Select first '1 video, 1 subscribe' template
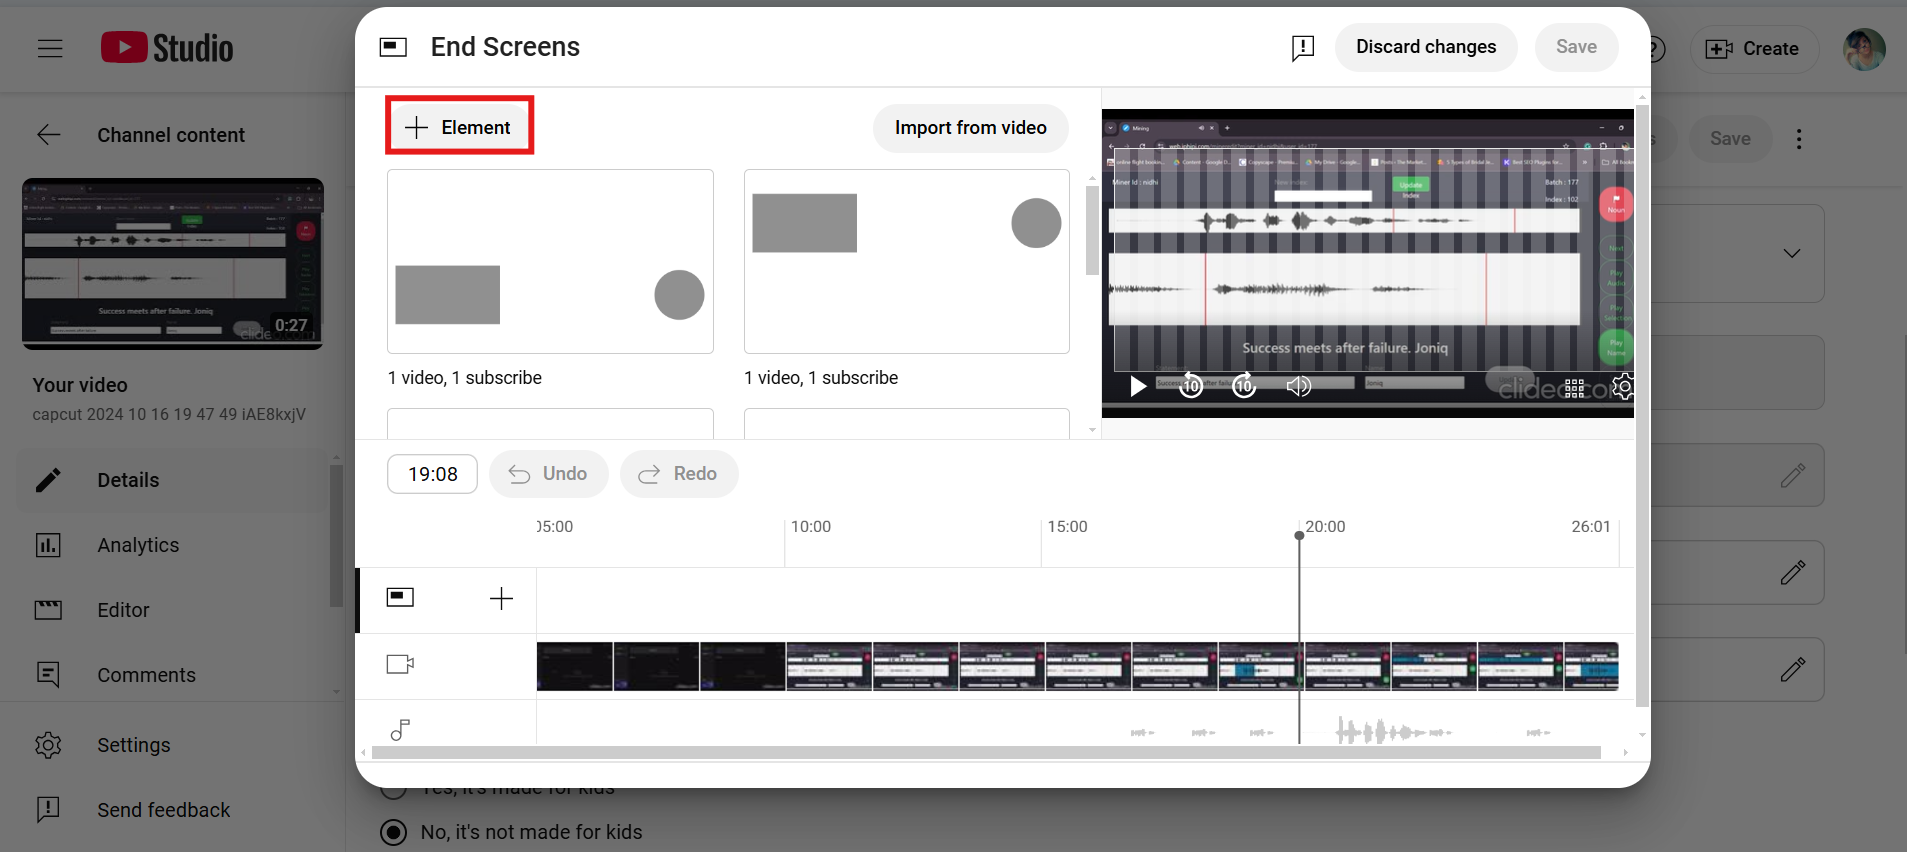Viewport: 1907px width, 852px height. click(550, 261)
